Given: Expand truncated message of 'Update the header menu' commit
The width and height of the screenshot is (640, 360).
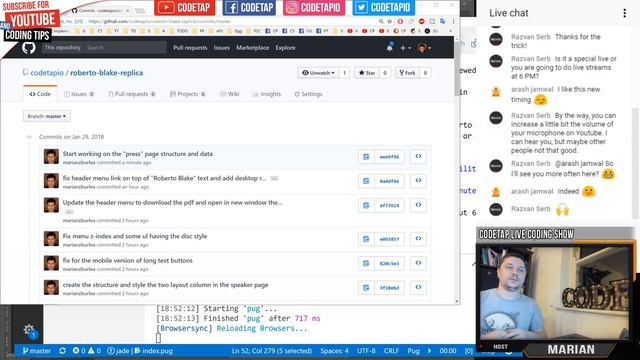Looking at the screenshot, I should (x=69, y=212).
